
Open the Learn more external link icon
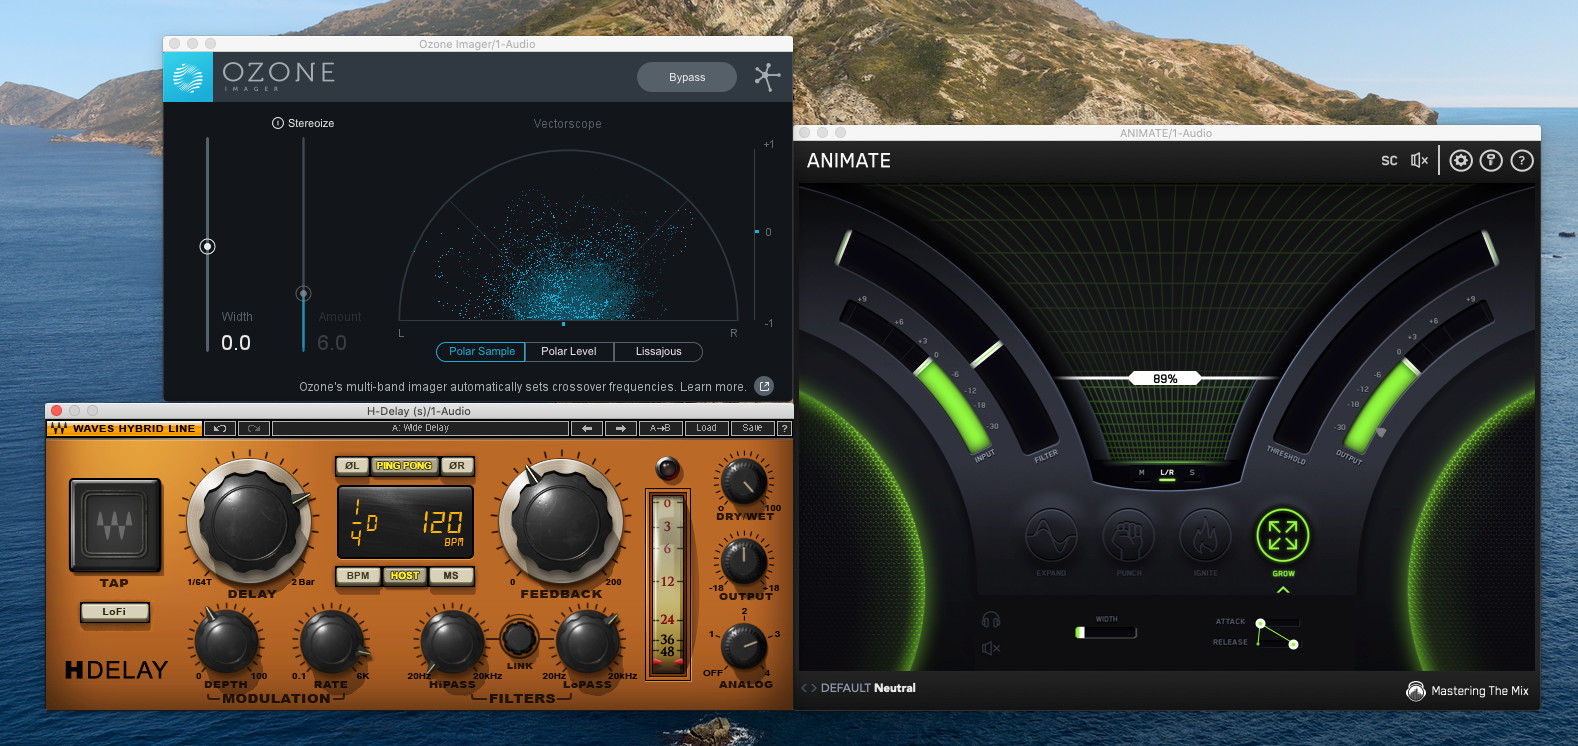click(x=764, y=386)
